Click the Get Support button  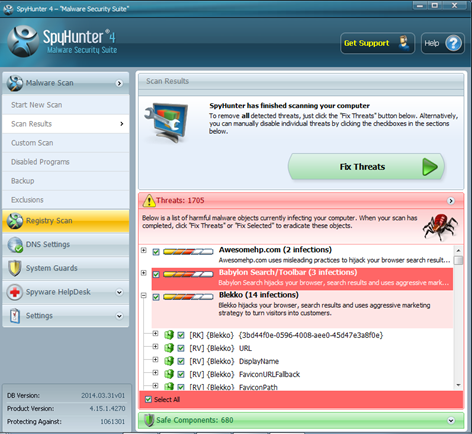(377, 43)
